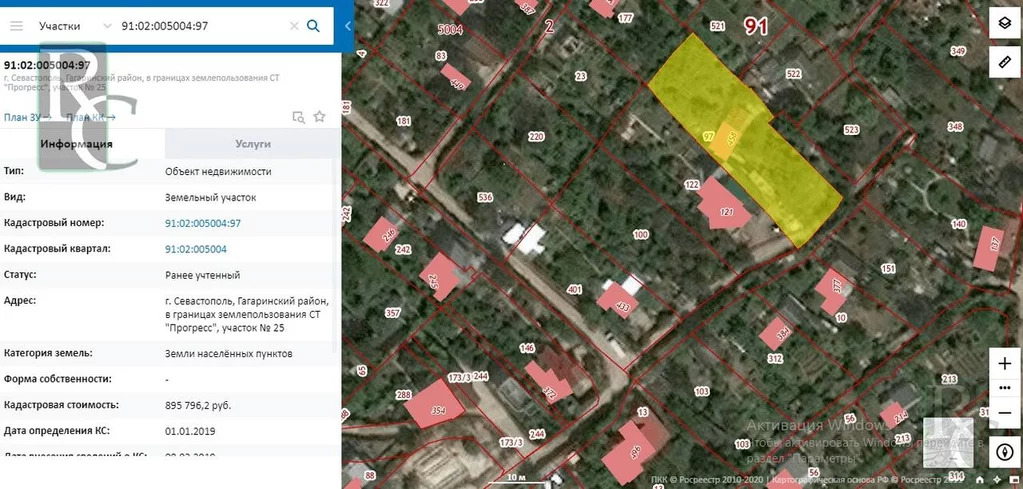Click the building labeled 372 on map
1023x489 pixels.
[549, 383]
